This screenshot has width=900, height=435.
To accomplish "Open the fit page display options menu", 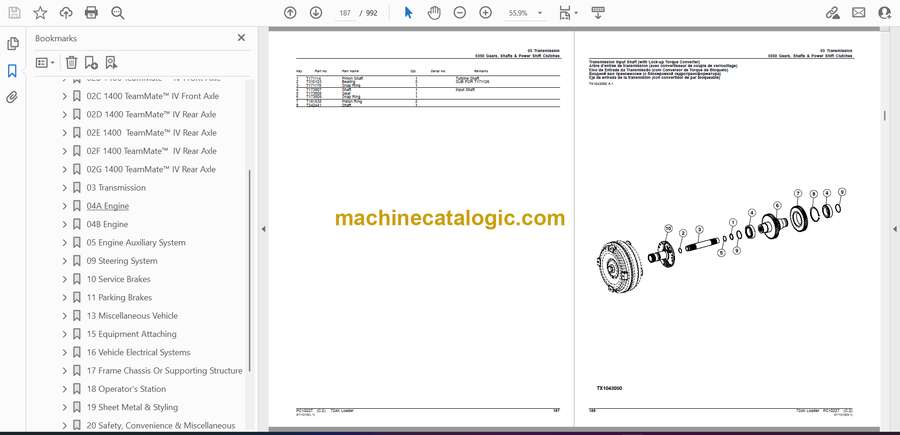I will [567, 13].
